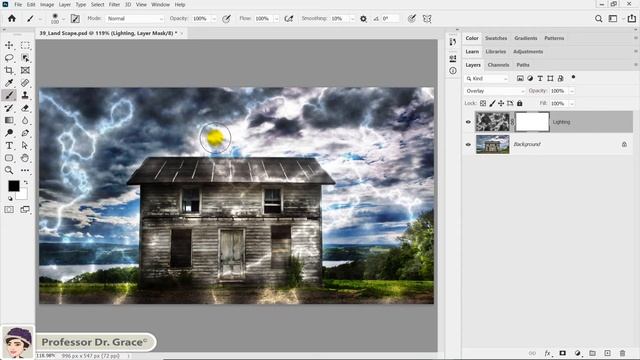Toggle pressure for size
The image size is (640, 360).
412,19
